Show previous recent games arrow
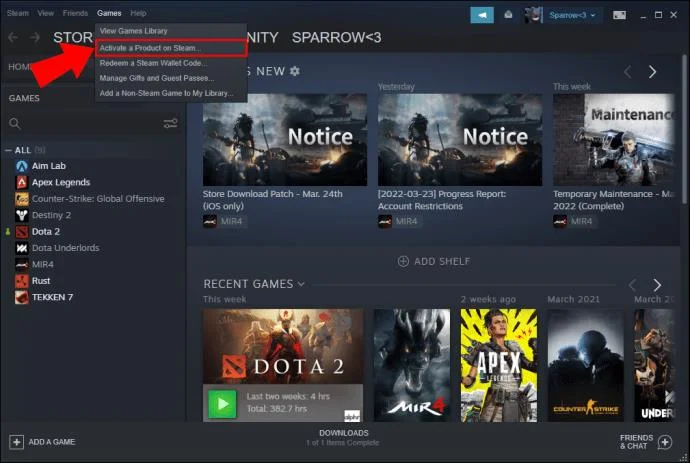This screenshot has height=463, width=690. click(x=632, y=285)
